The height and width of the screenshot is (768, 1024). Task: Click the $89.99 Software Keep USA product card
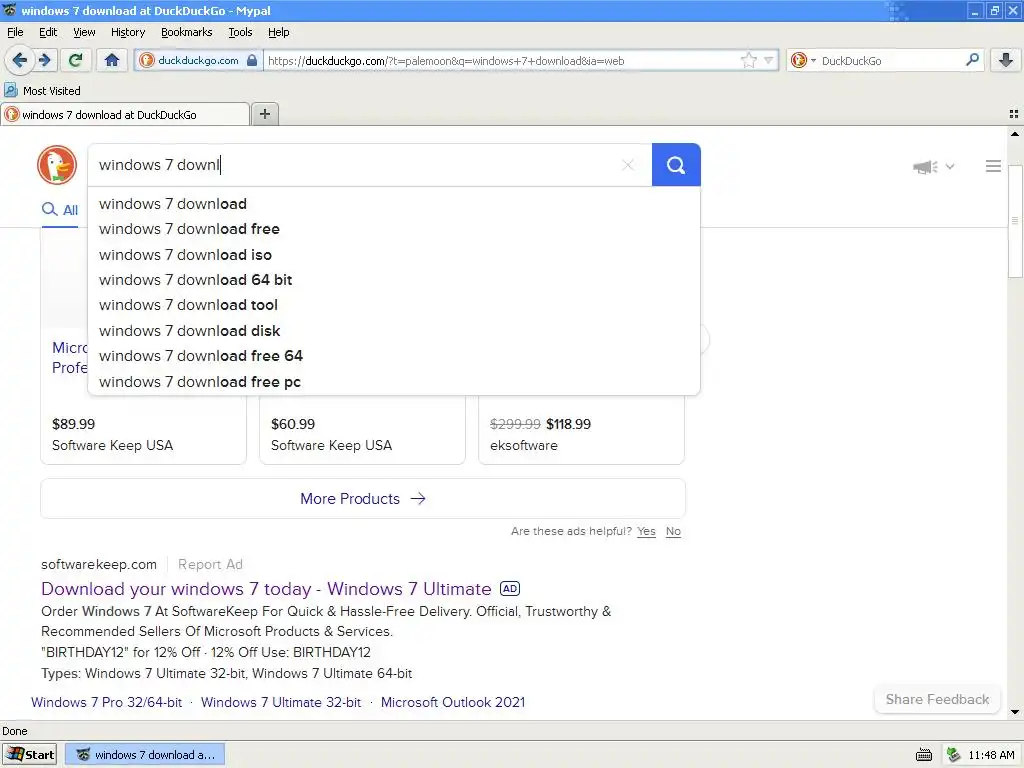[x=144, y=429]
